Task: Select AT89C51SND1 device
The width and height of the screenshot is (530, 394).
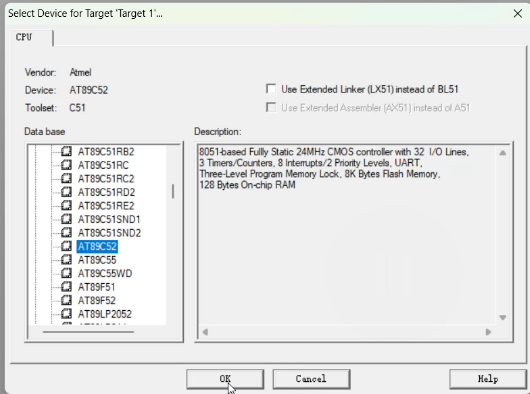Action: [109, 219]
